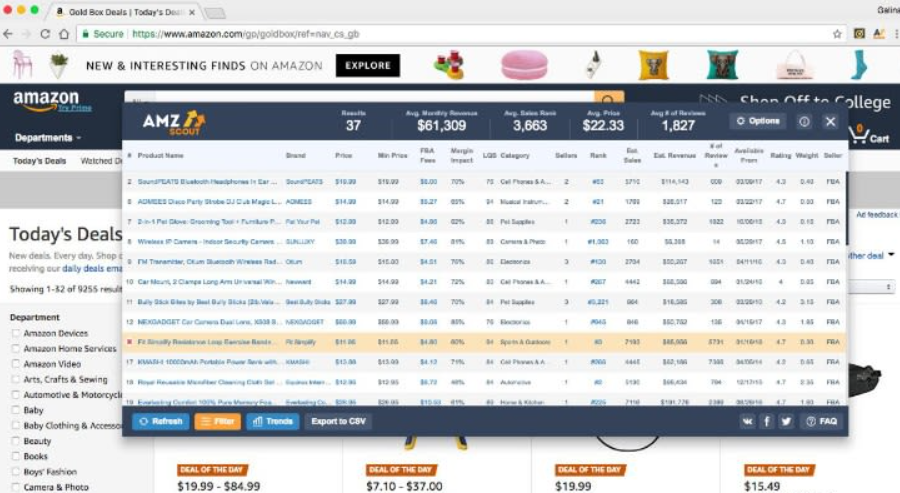This screenshot has width=900, height=493.
Task: Check the Arts, Crafts & Sewing checkbox
Action: pos(15,379)
